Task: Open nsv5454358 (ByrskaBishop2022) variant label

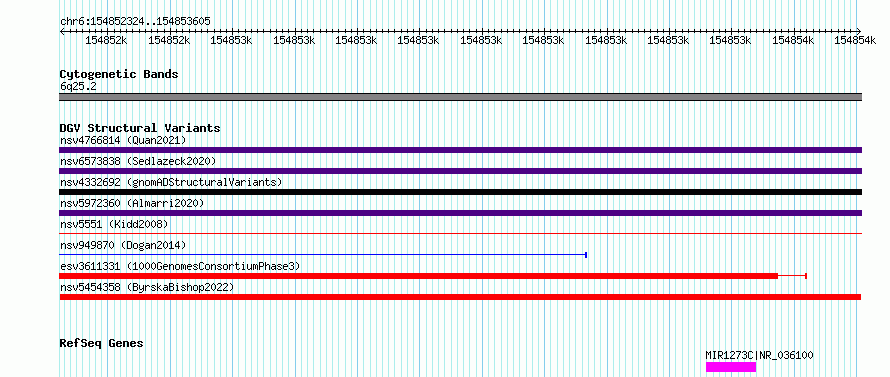Action: click(147, 287)
